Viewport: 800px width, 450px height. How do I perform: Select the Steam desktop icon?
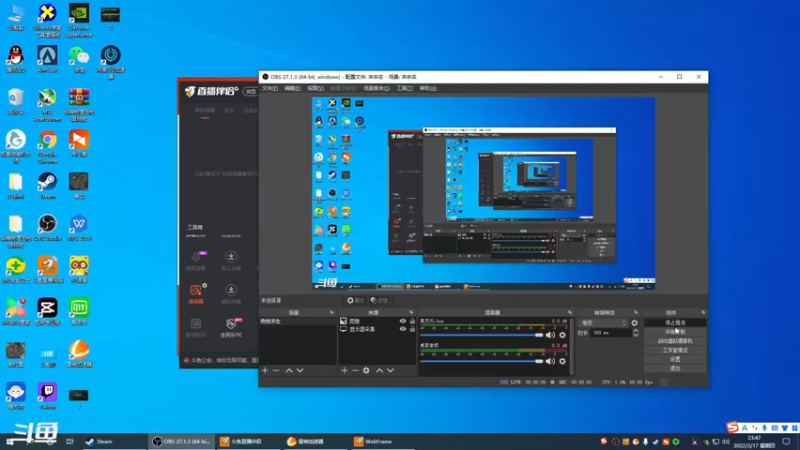tap(47, 186)
